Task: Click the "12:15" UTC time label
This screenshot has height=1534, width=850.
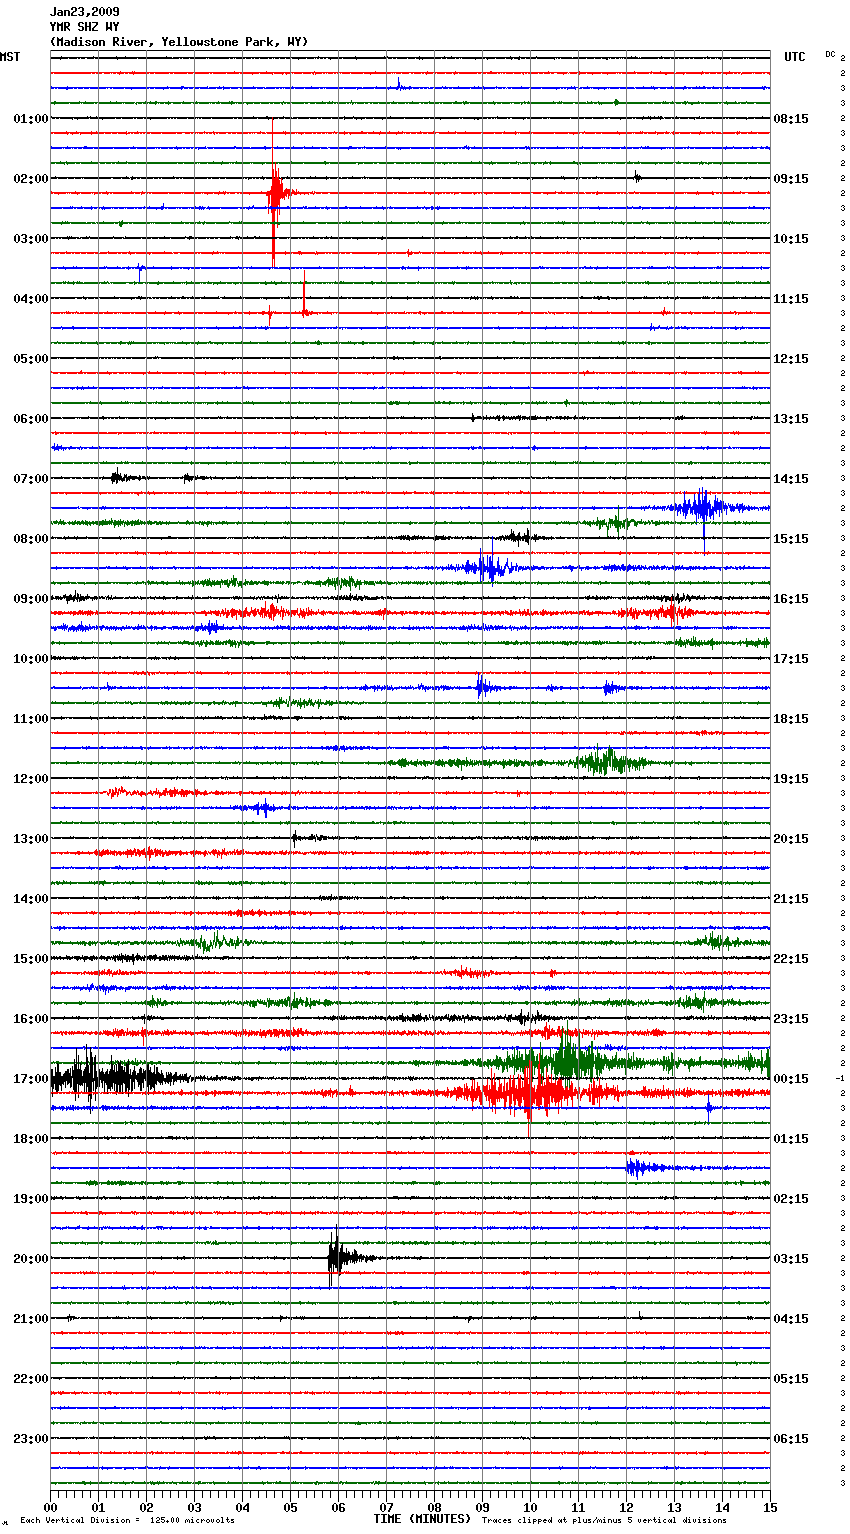Action: tap(791, 359)
